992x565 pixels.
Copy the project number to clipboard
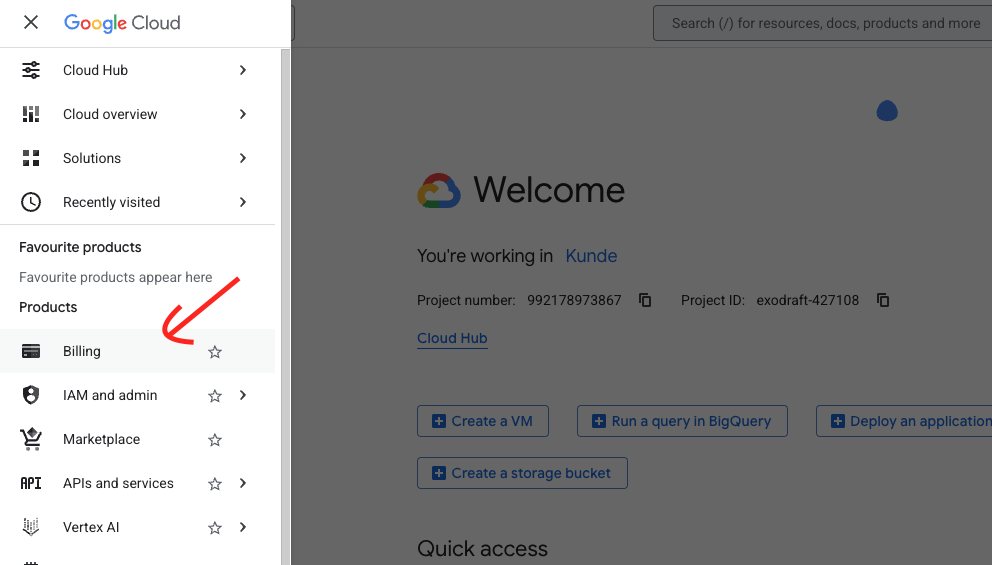pyautogui.click(x=645, y=300)
